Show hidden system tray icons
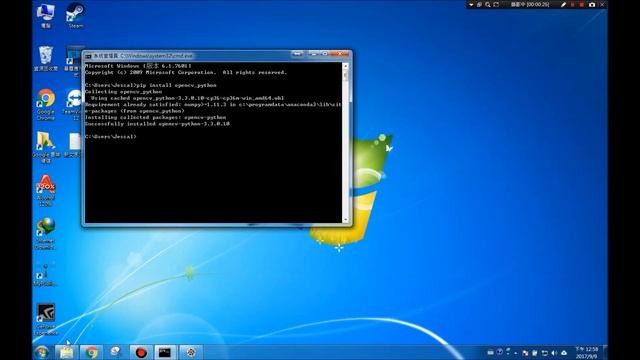The image size is (640, 360). (x=516, y=353)
